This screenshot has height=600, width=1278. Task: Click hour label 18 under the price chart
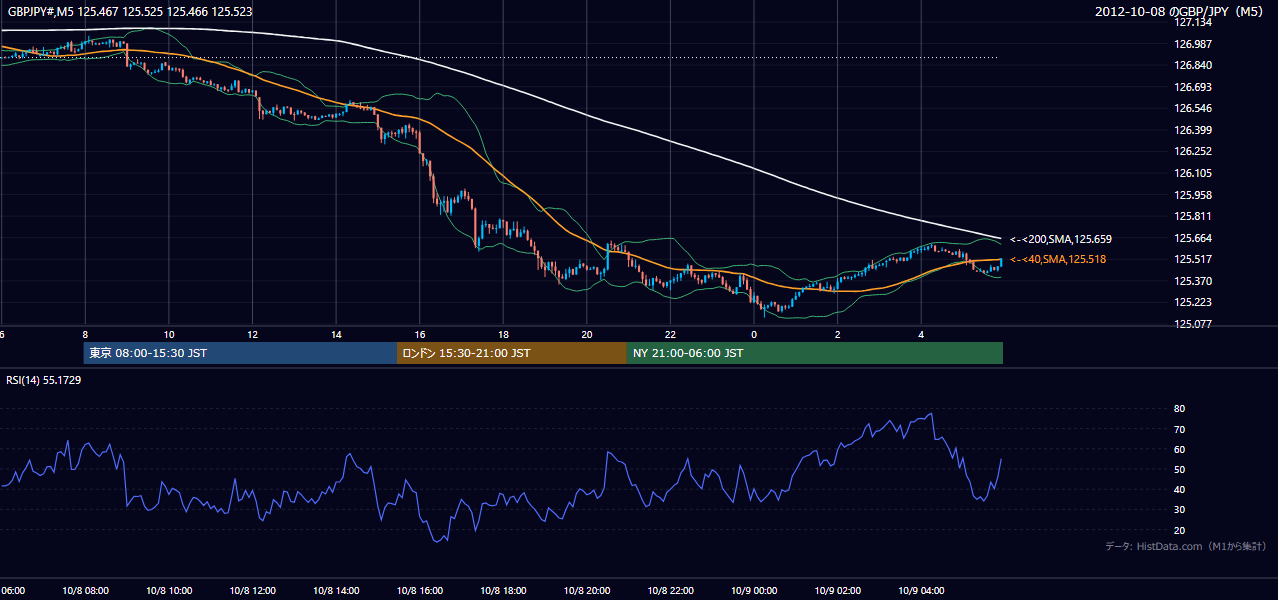504,334
